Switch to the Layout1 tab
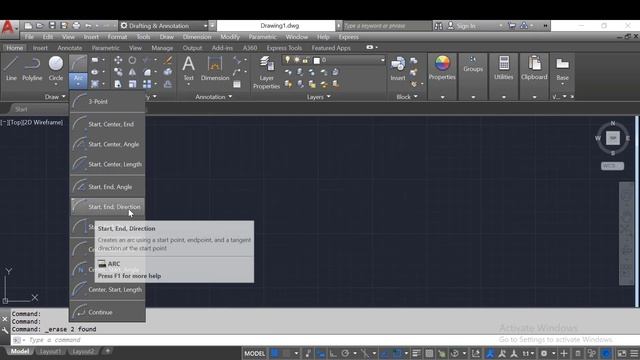Screen dimensions: 640x360 (51, 351)
